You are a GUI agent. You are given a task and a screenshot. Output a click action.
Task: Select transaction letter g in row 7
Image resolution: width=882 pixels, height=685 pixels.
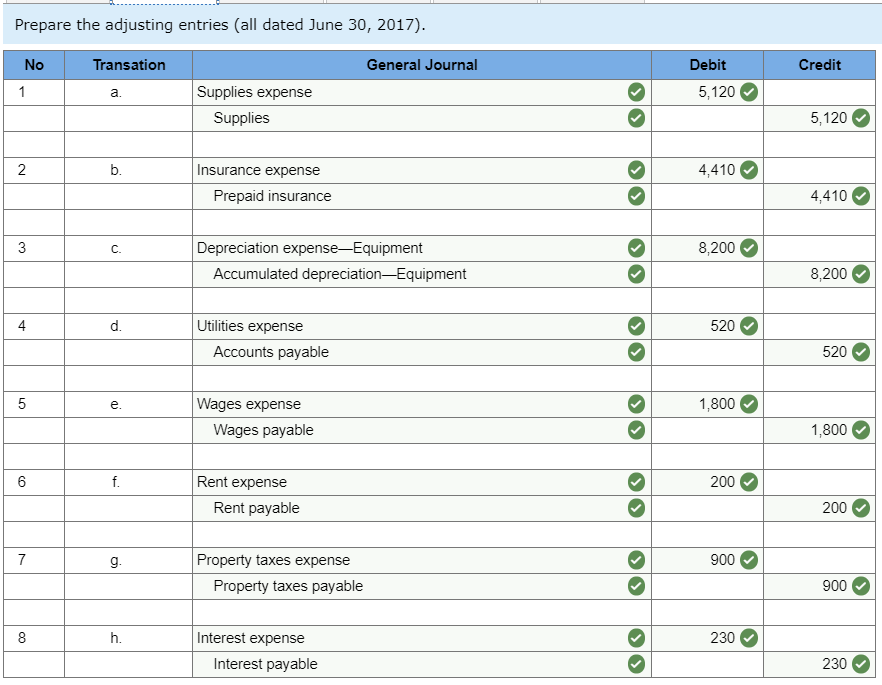coord(127,559)
